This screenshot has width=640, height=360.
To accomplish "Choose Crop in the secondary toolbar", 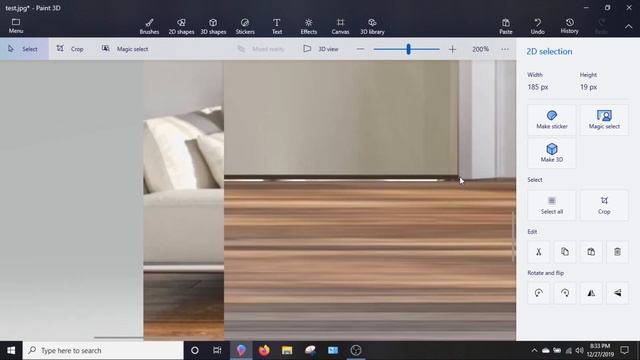I will point(70,49).
